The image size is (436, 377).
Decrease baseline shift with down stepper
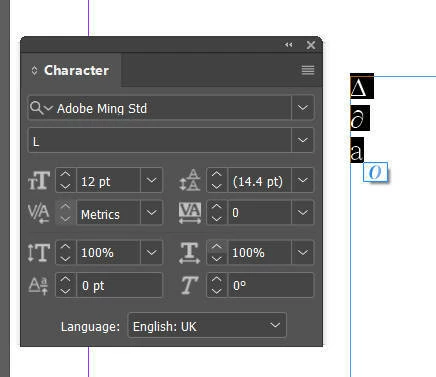(65, 291)
